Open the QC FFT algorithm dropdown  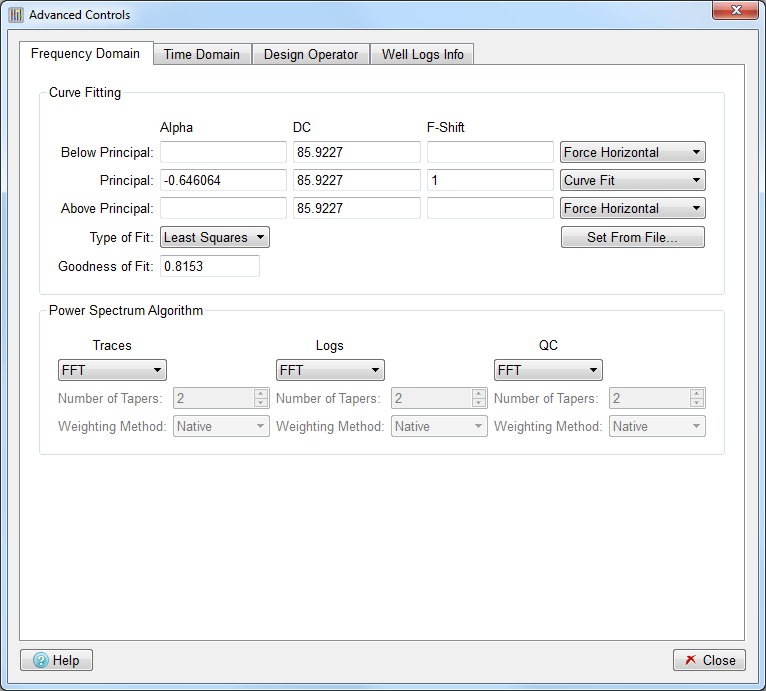(x=548, y=370)
